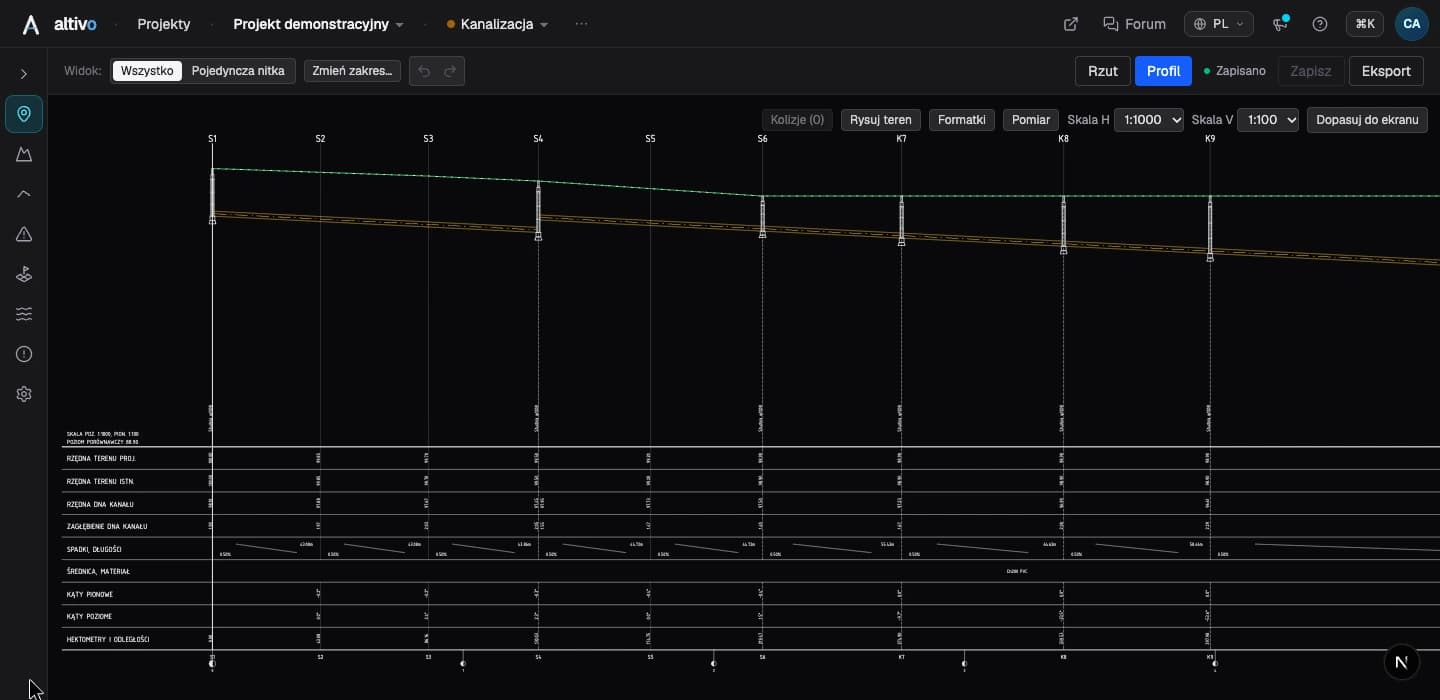Viewport: 1440px width, 700px height.
Task: Select the upward caret sidebar icon
Action: pyautogui.click(x=24, y=194)
